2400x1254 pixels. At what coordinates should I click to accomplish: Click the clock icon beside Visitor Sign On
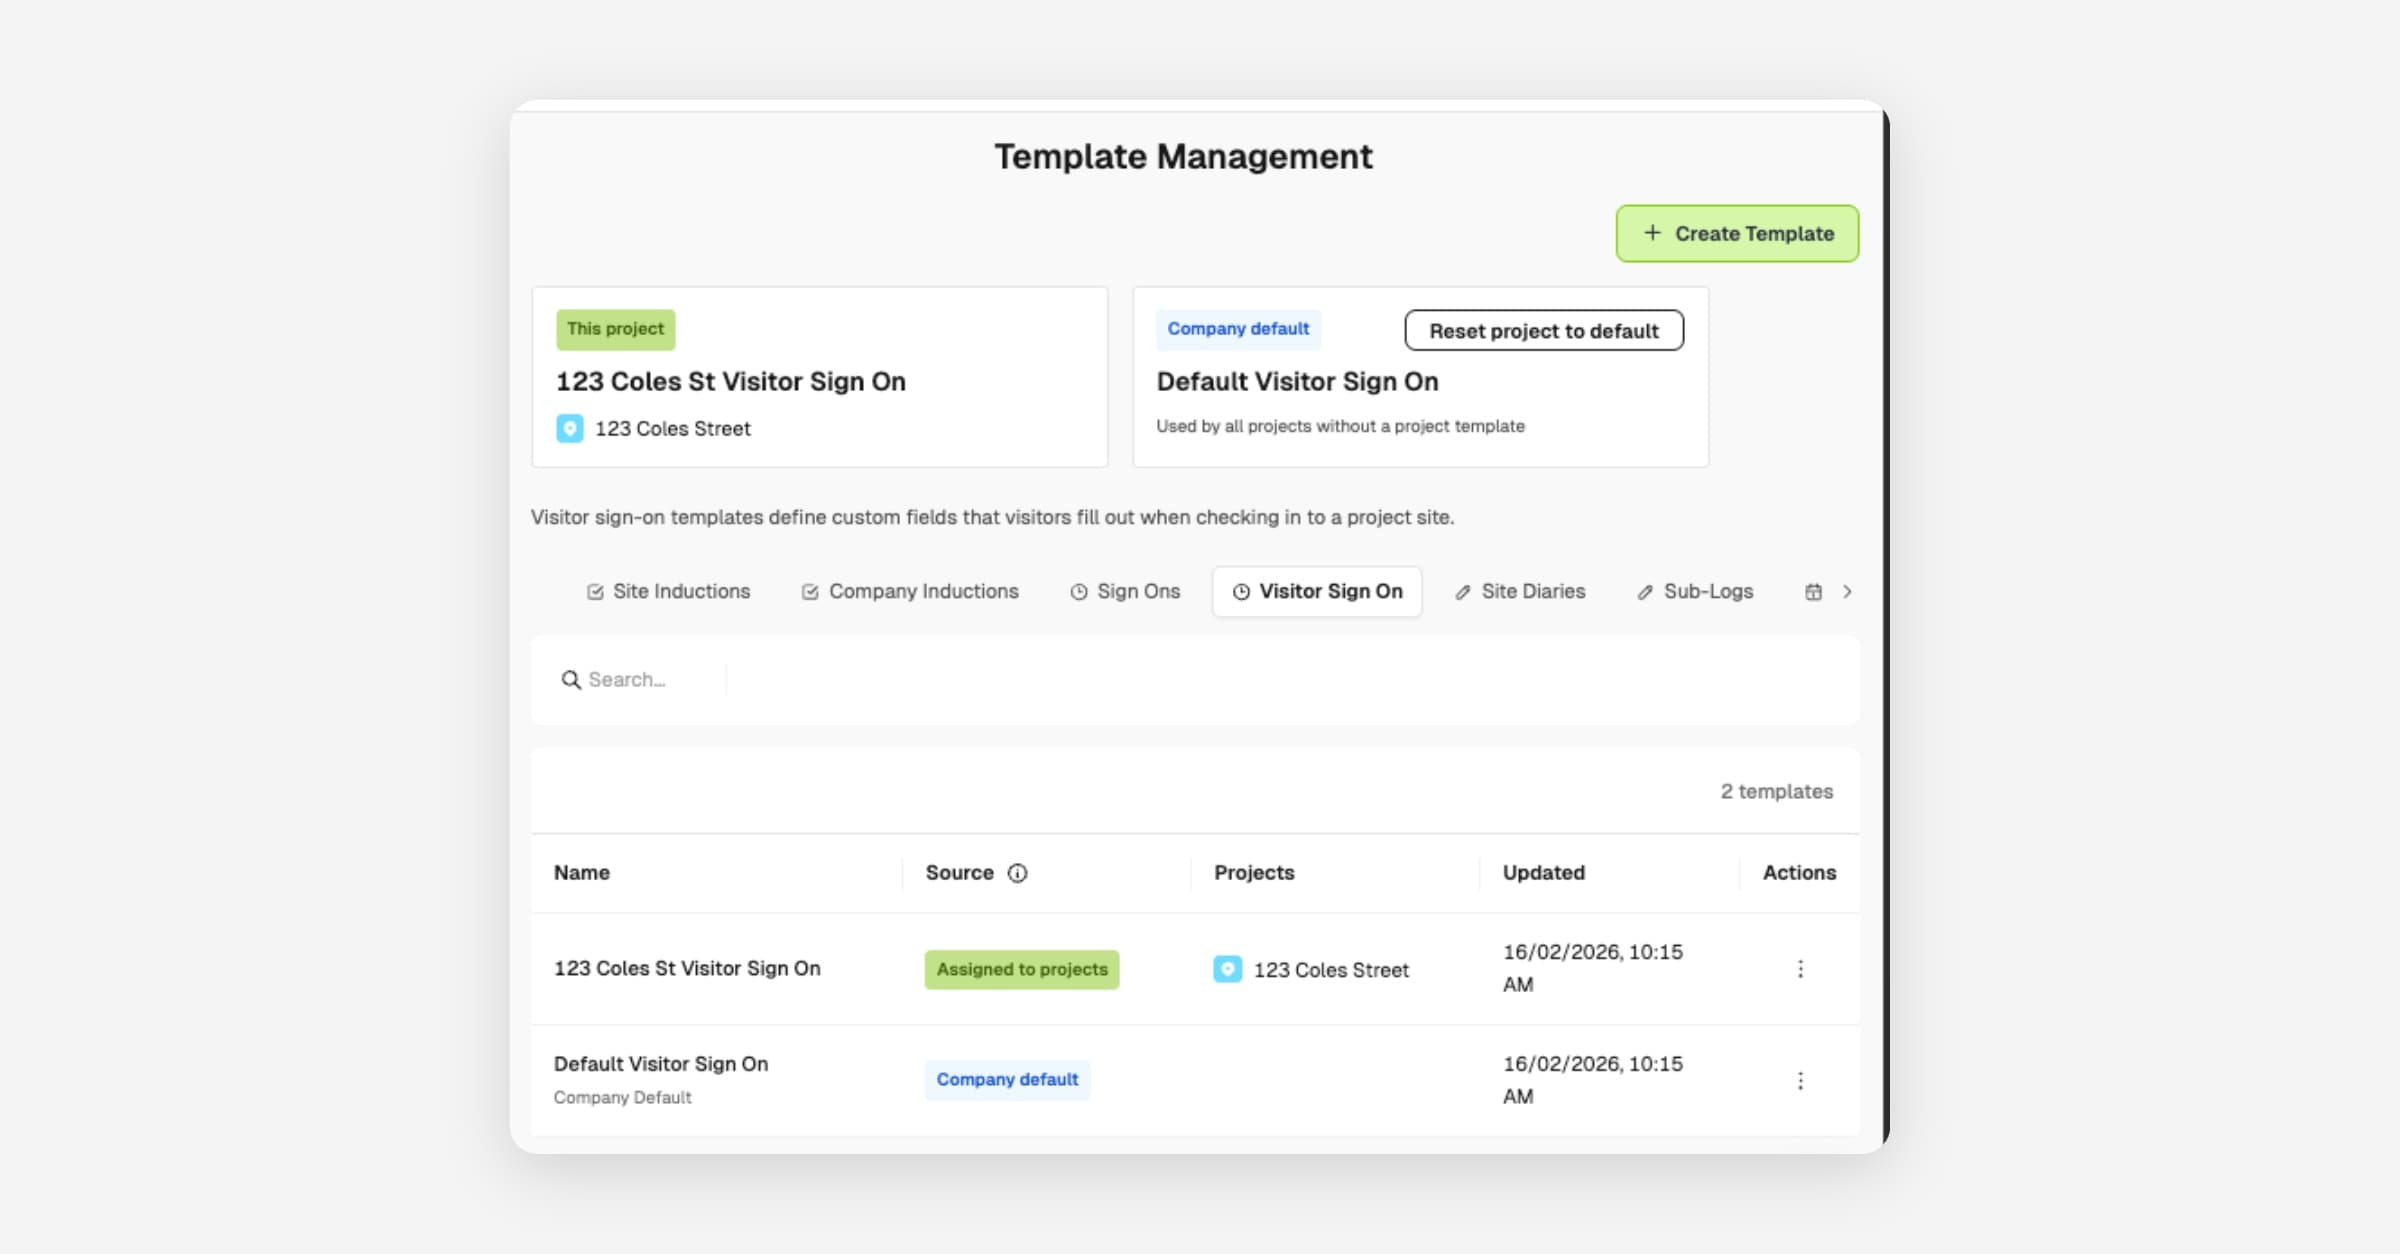coord(1241,592)
